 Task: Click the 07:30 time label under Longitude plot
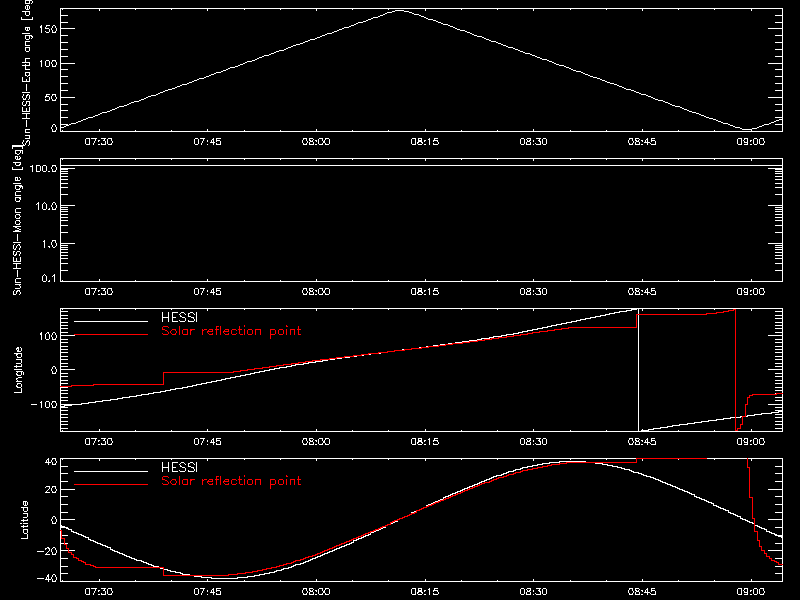[x=98, y=442]
